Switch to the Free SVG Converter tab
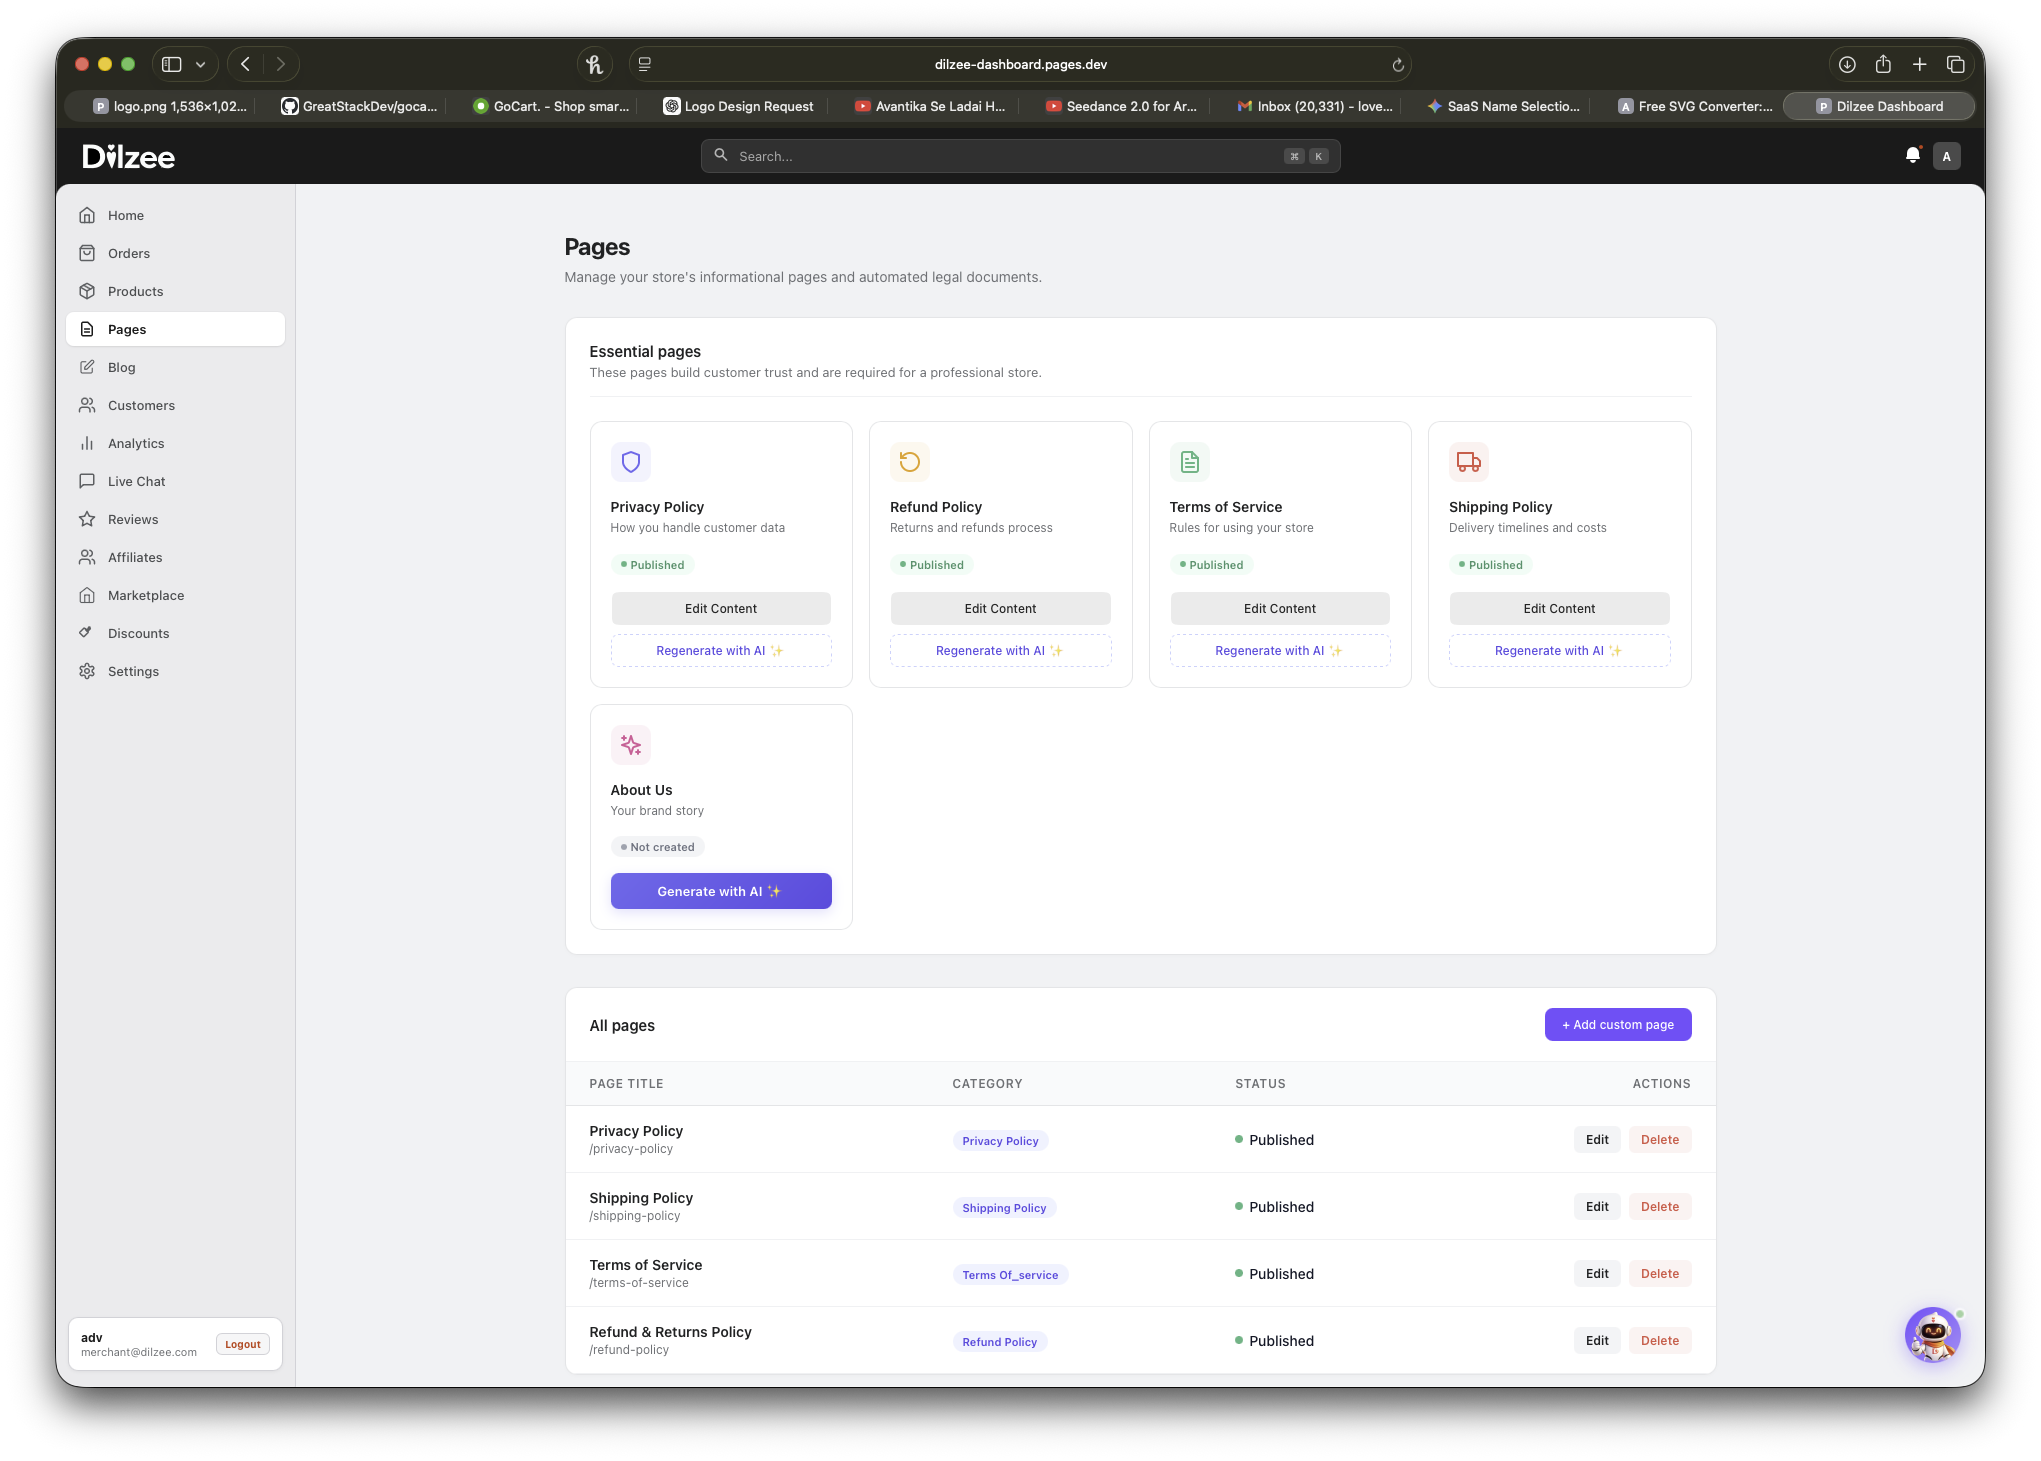The width and height of the screenshot is (2041, 1461). 1695,106
